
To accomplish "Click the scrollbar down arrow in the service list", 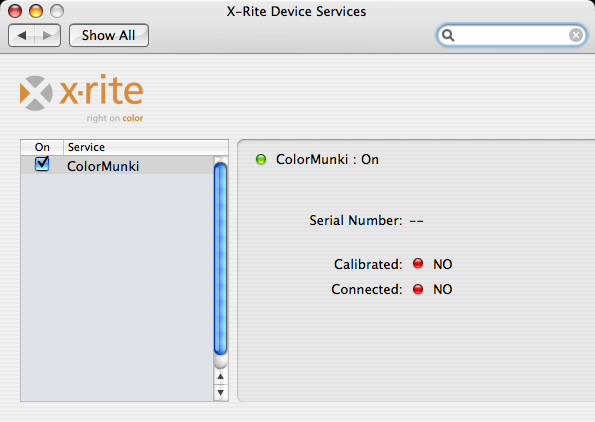I will (x=220, y=392).
